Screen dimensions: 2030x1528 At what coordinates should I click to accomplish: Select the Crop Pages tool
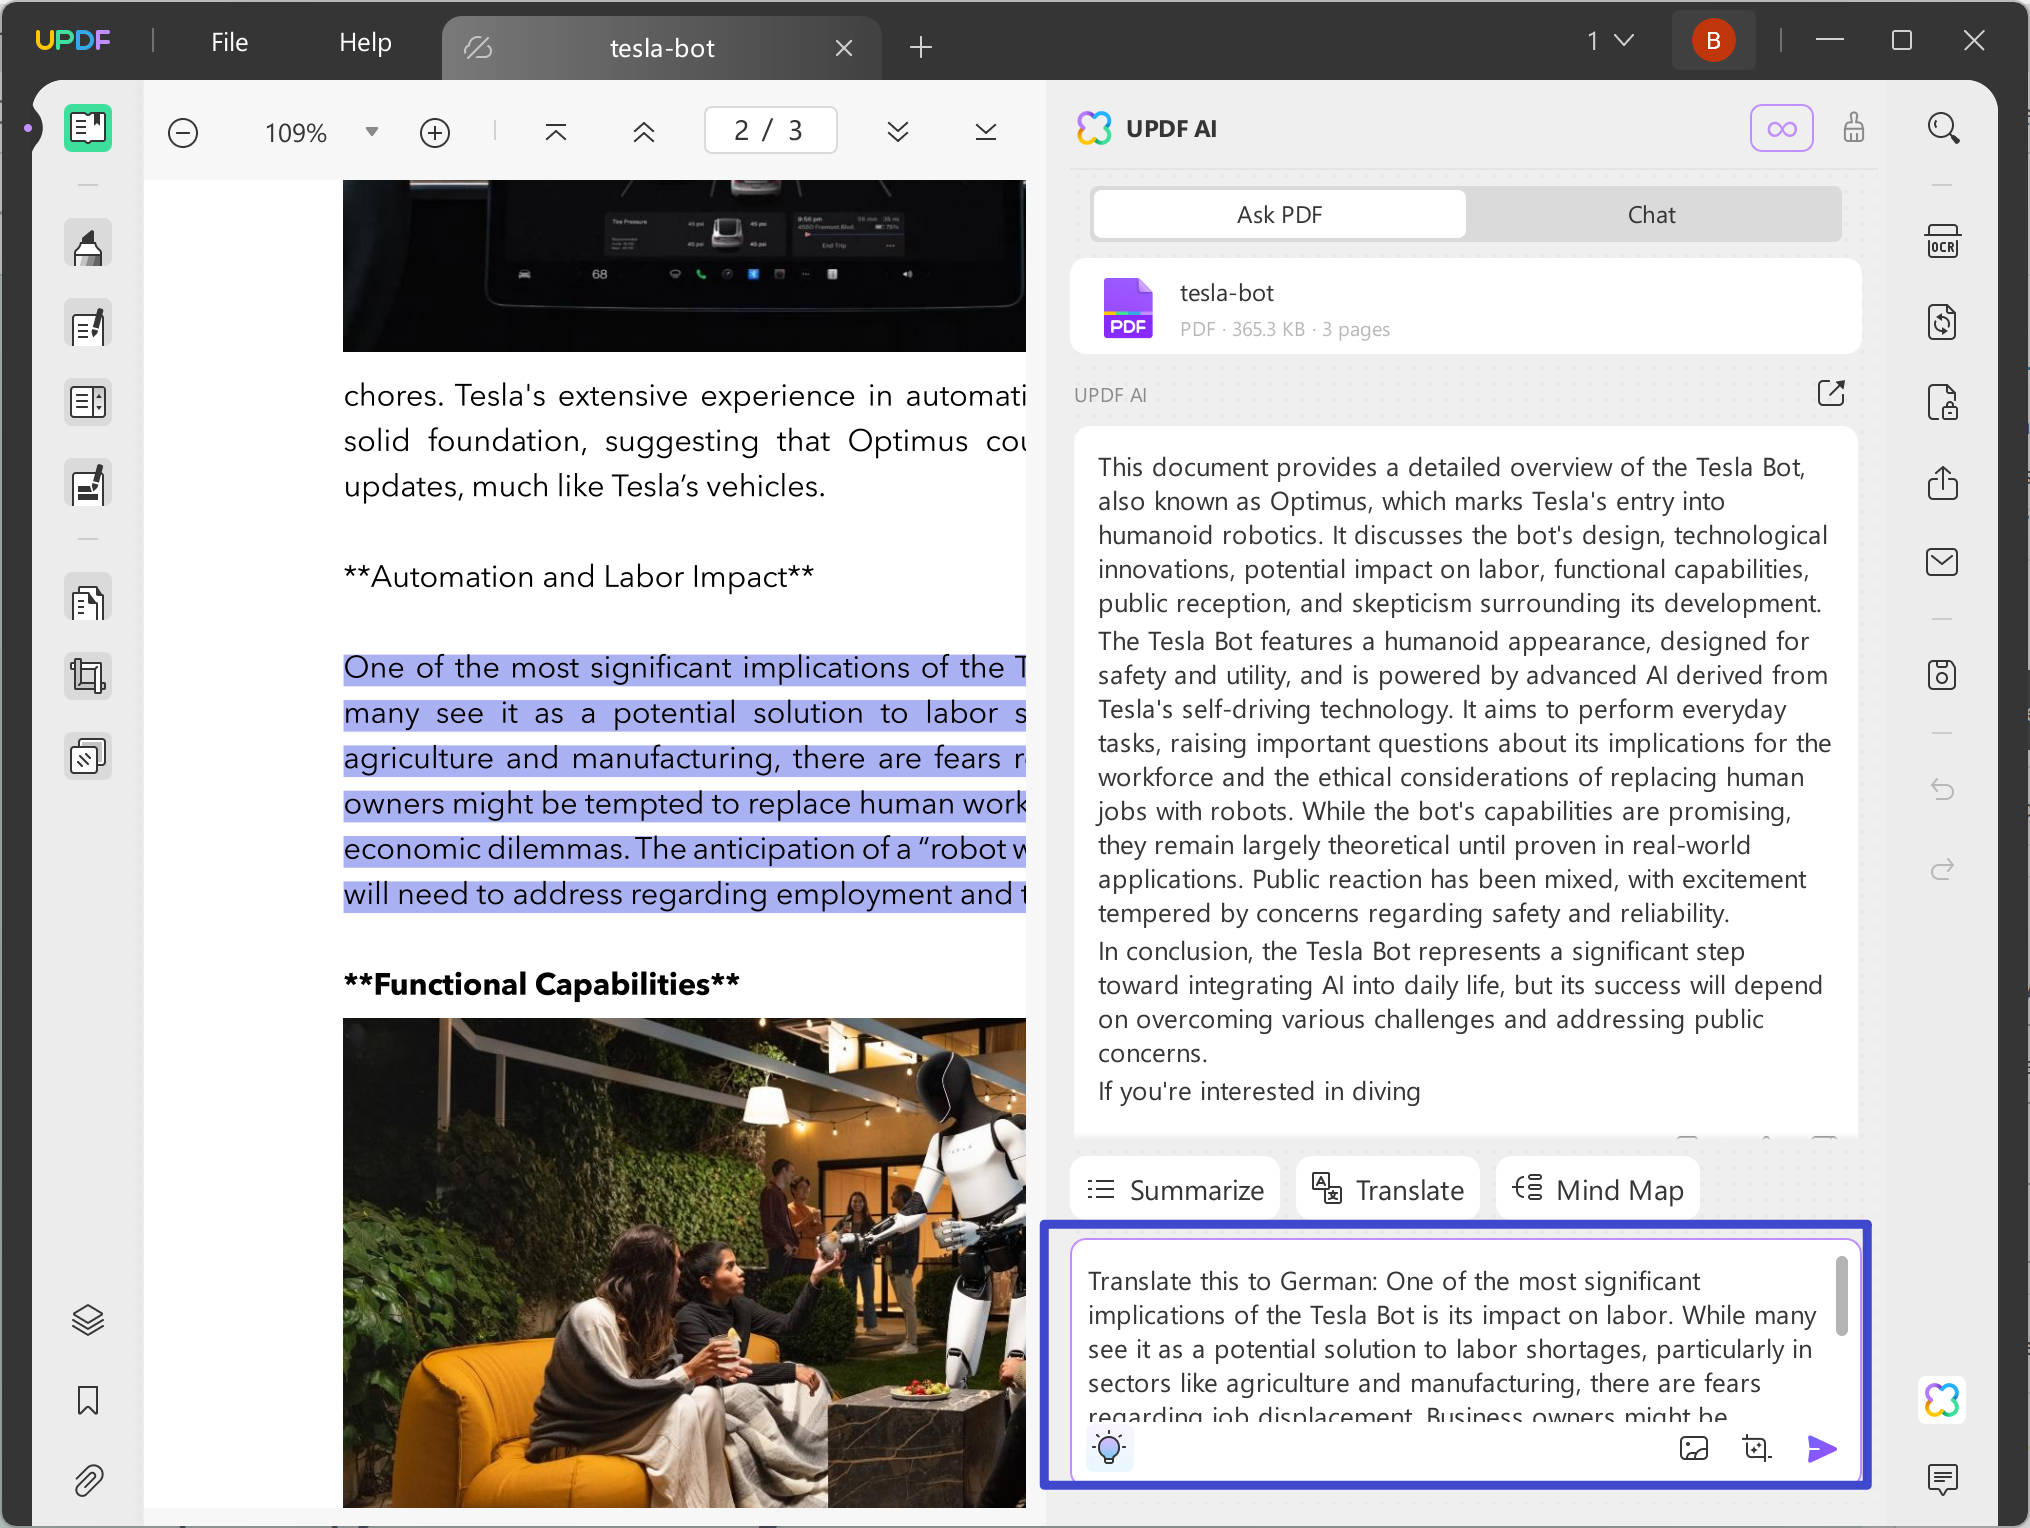pyautogui.click(x=88, y=676)
